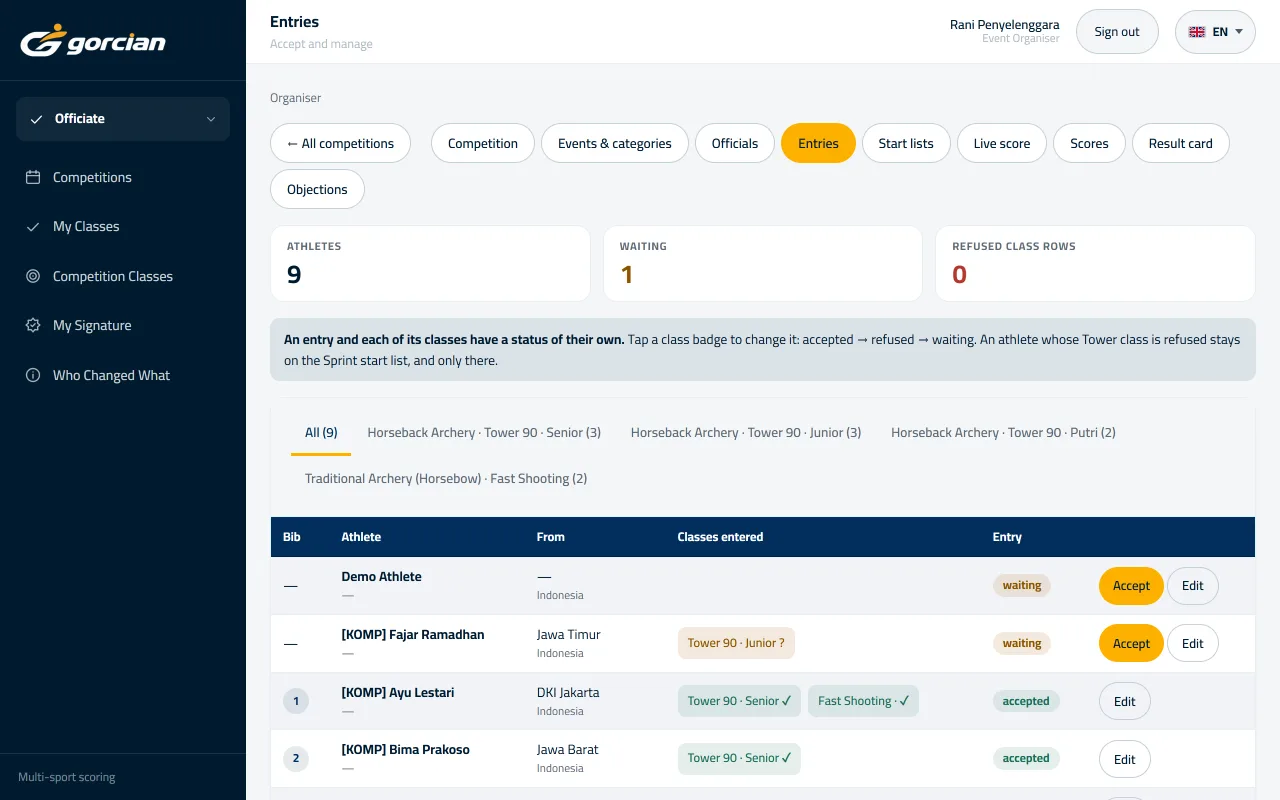The height and width of the screenshot is (800, 1280).
Task: Click the calendar icon beside Competitions
Action: [33, 177]
